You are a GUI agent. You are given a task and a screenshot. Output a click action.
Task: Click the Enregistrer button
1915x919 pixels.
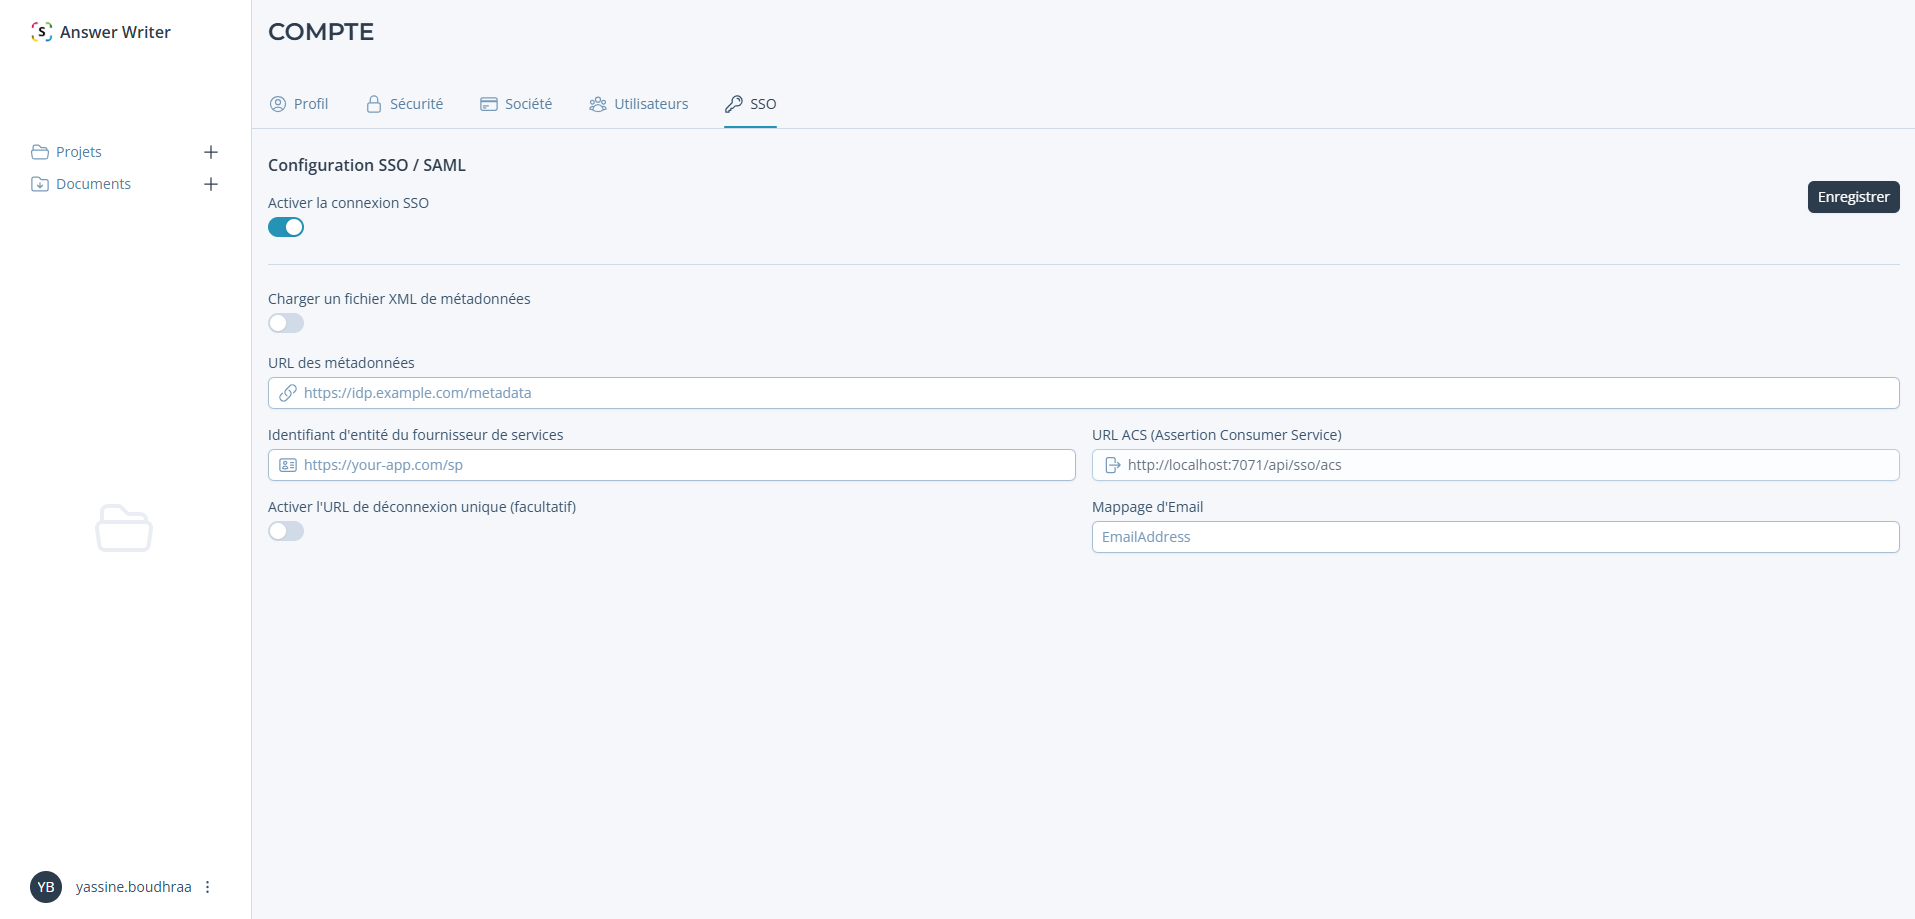click(1853, 197)
